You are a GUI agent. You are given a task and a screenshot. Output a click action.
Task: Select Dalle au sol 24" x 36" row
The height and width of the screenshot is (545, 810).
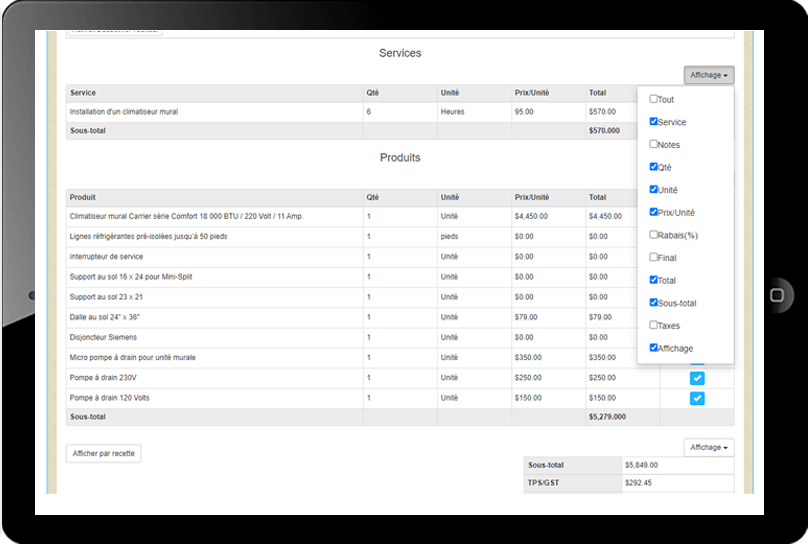400,317
